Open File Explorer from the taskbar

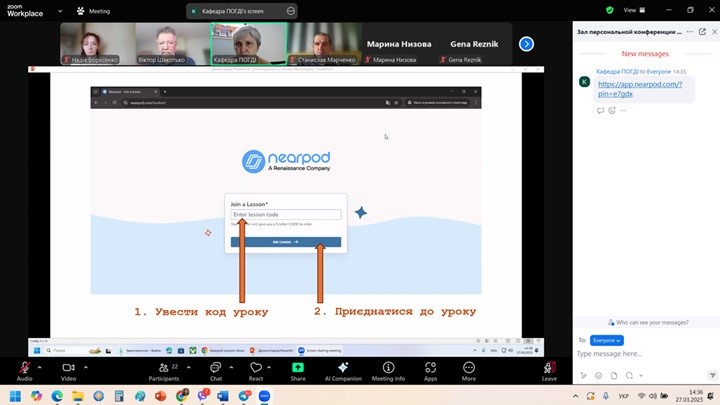(x=78, y=396)
